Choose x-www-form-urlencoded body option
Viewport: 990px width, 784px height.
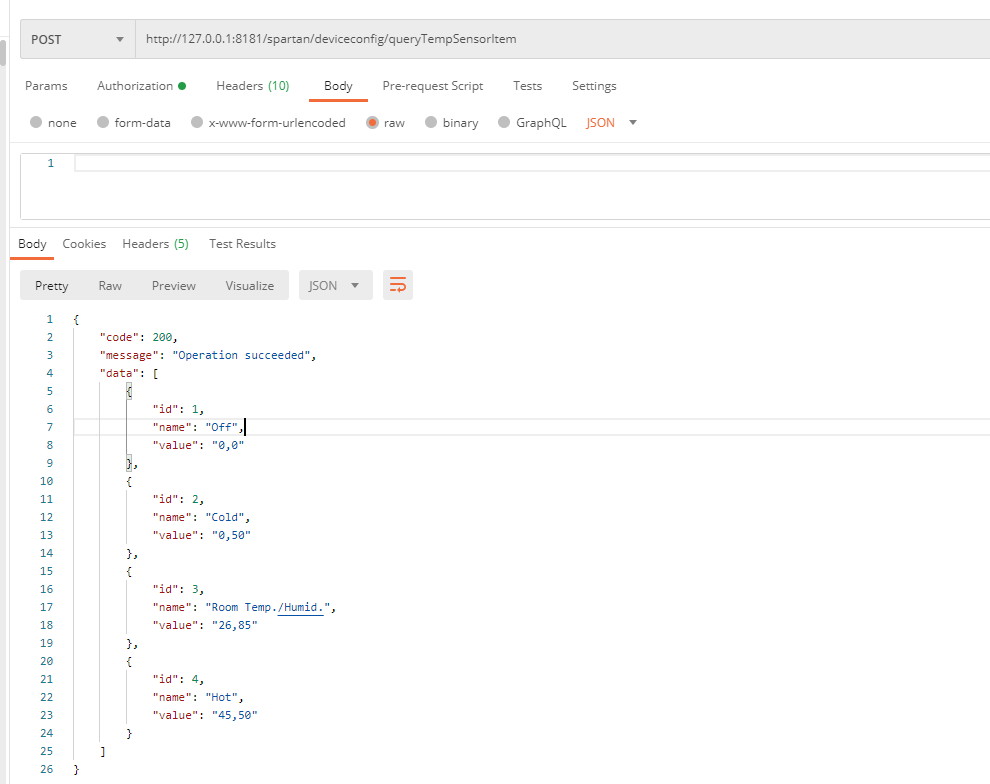coord(197,123)
